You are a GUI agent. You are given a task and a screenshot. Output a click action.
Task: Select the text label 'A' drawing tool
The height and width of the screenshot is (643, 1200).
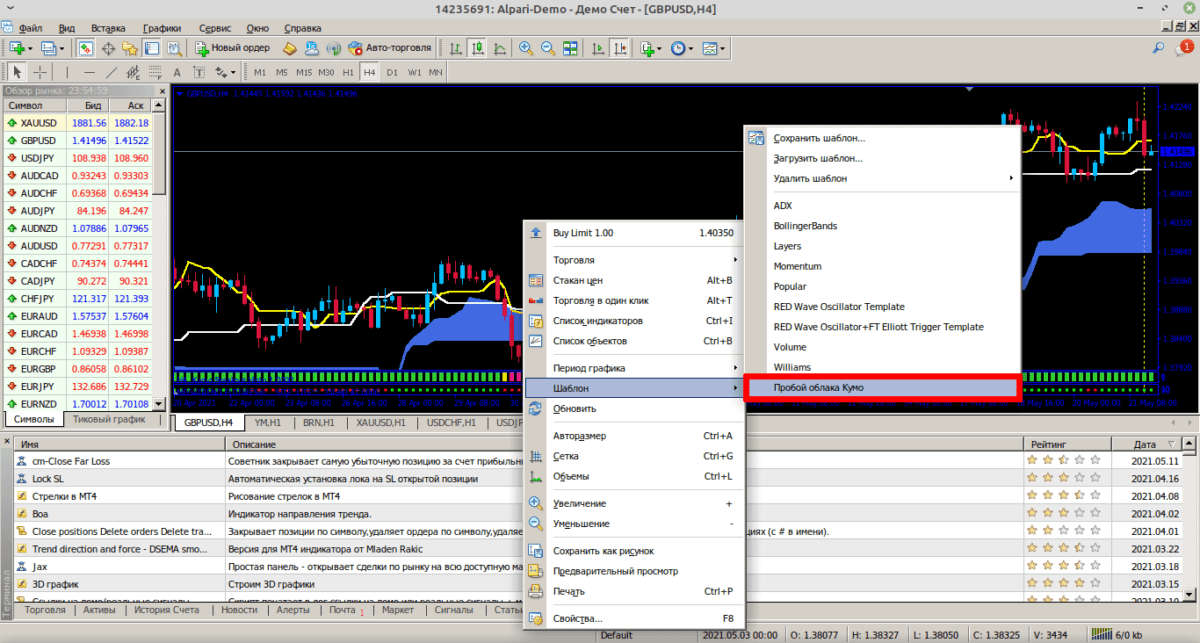point(177,73)
